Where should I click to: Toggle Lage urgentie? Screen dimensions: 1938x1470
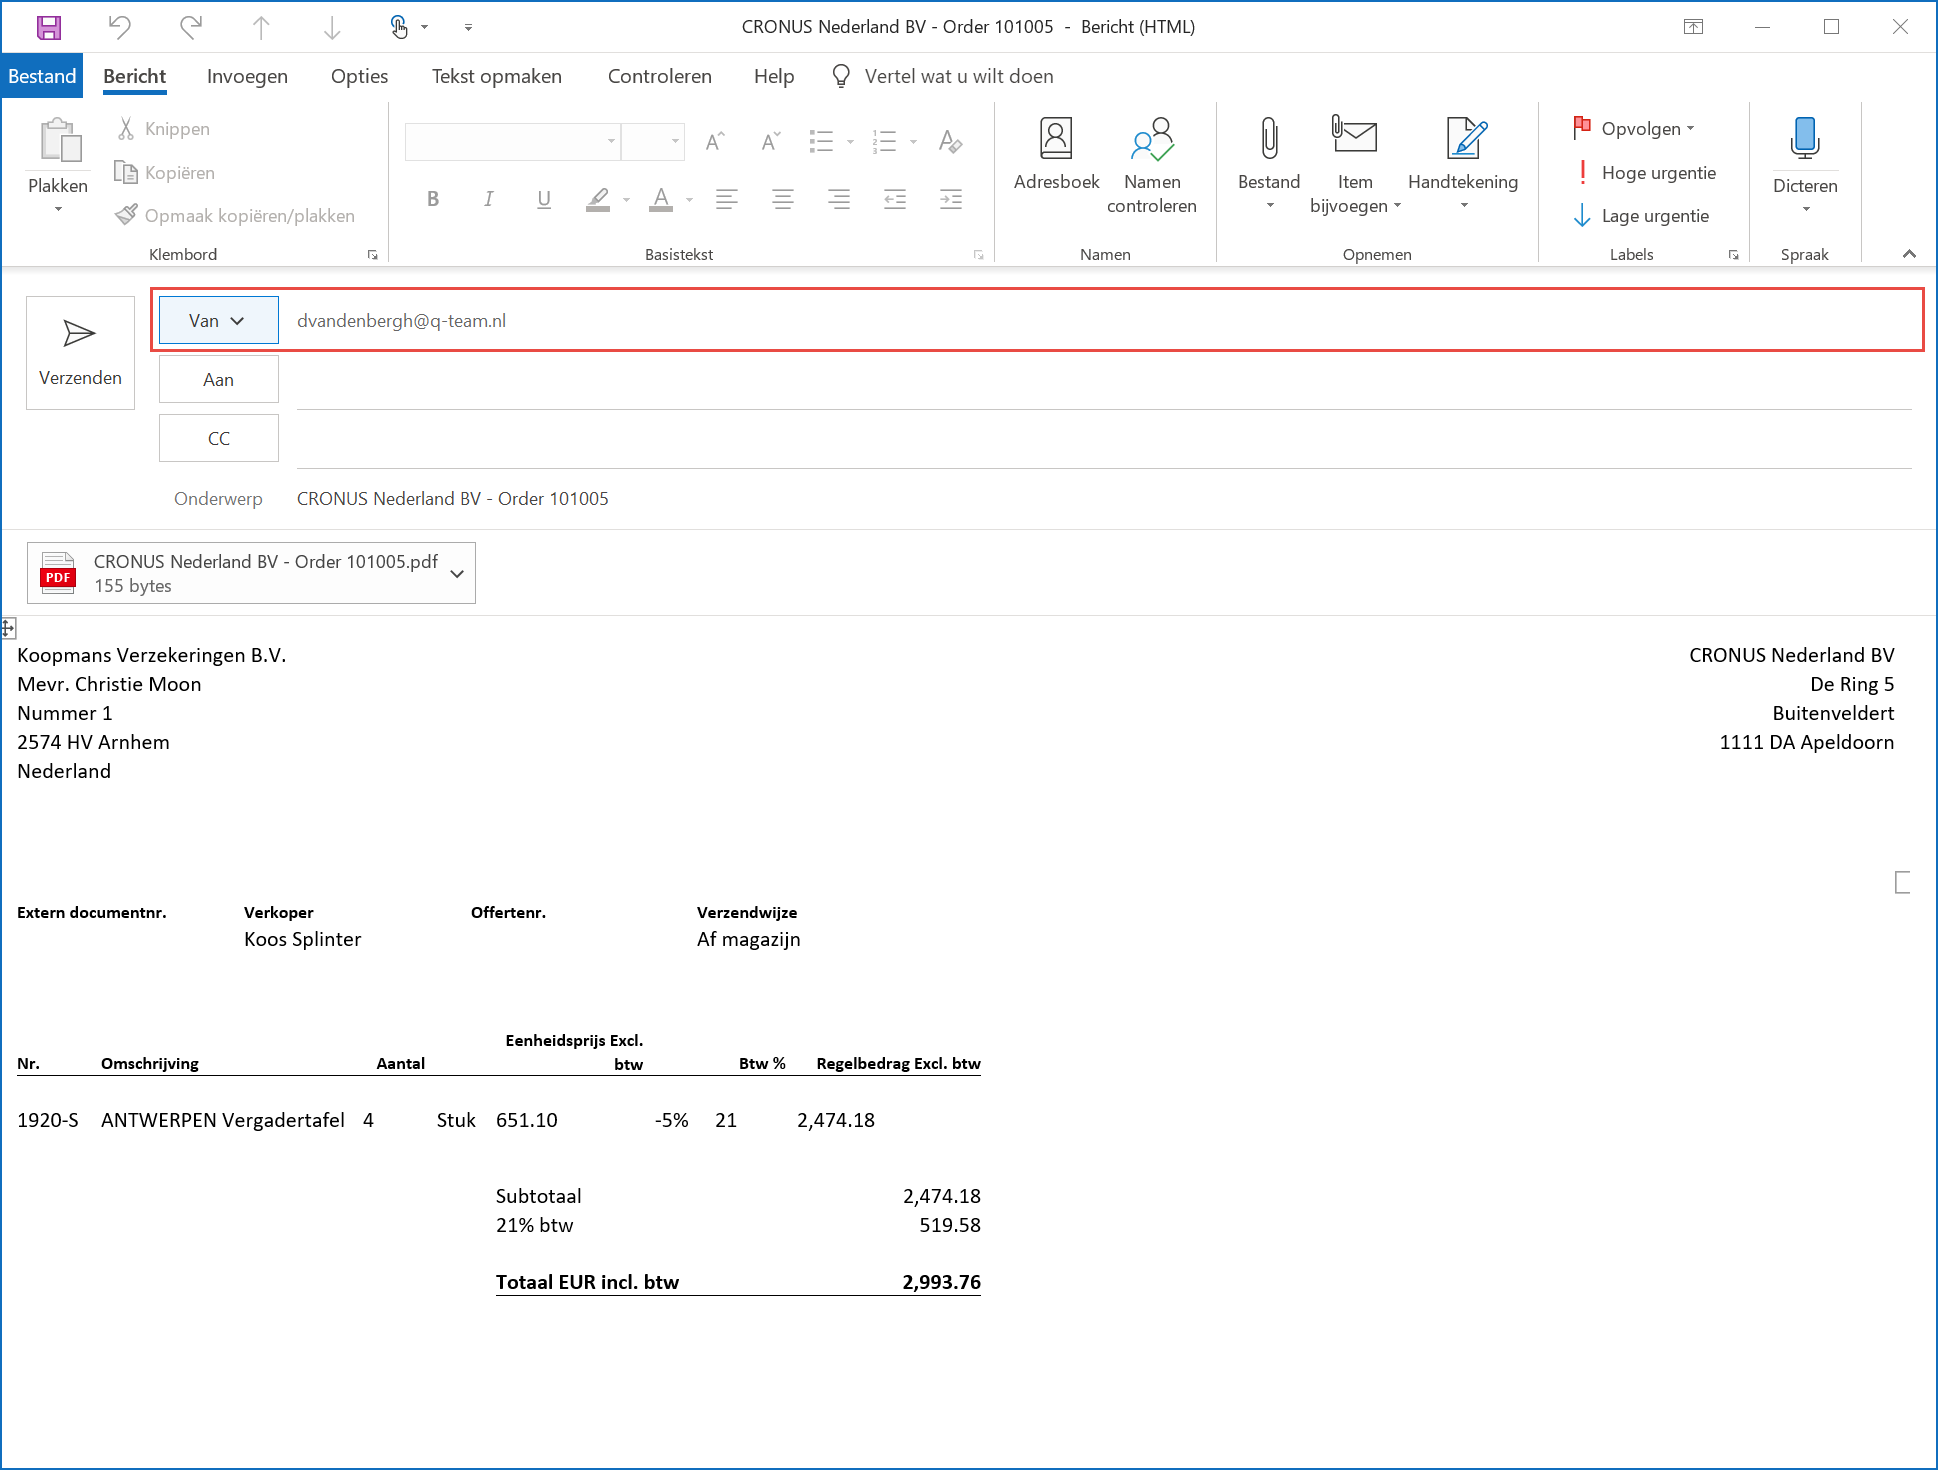[1641, 215]
